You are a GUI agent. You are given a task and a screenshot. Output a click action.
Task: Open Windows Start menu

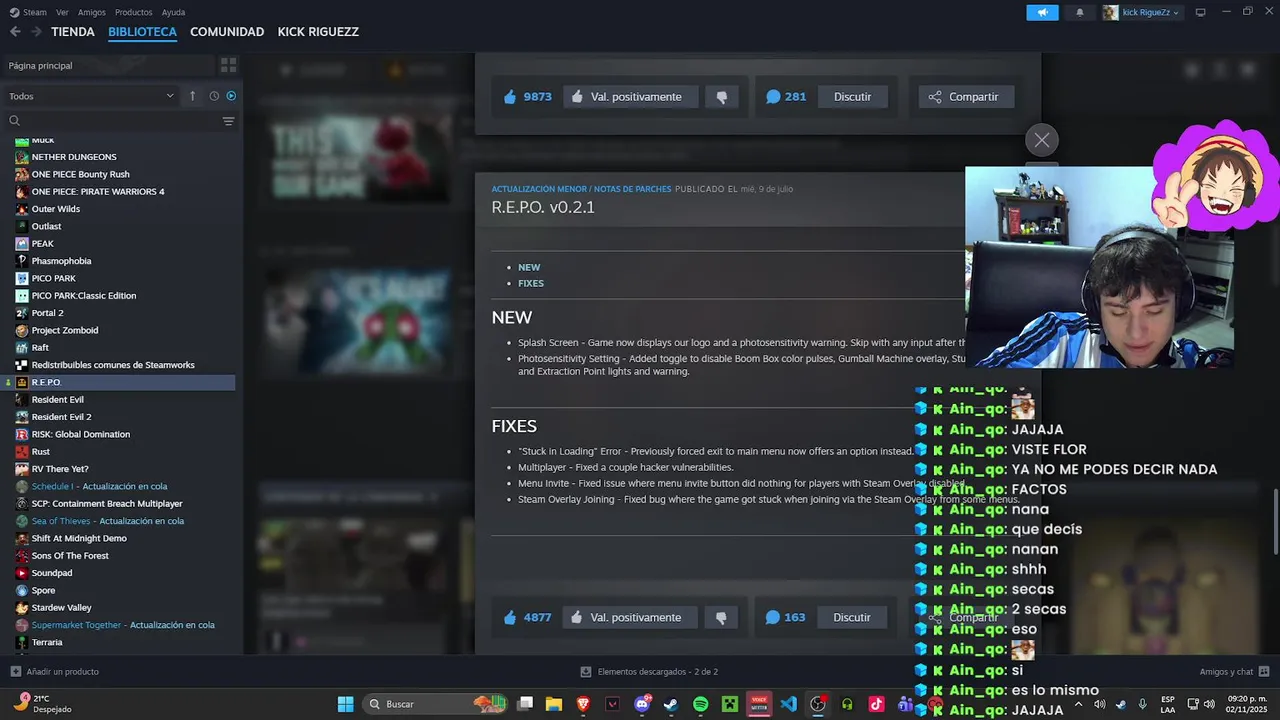(345, 704)
